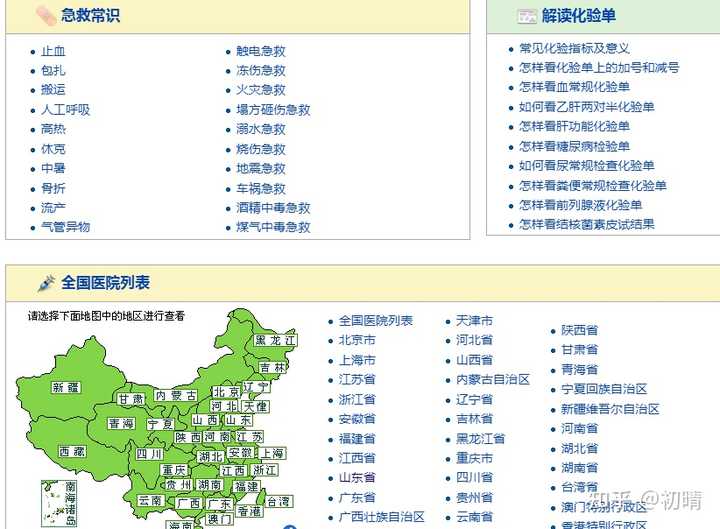Open 新疆维吾尔自治区 hospital link

point(609,409)
